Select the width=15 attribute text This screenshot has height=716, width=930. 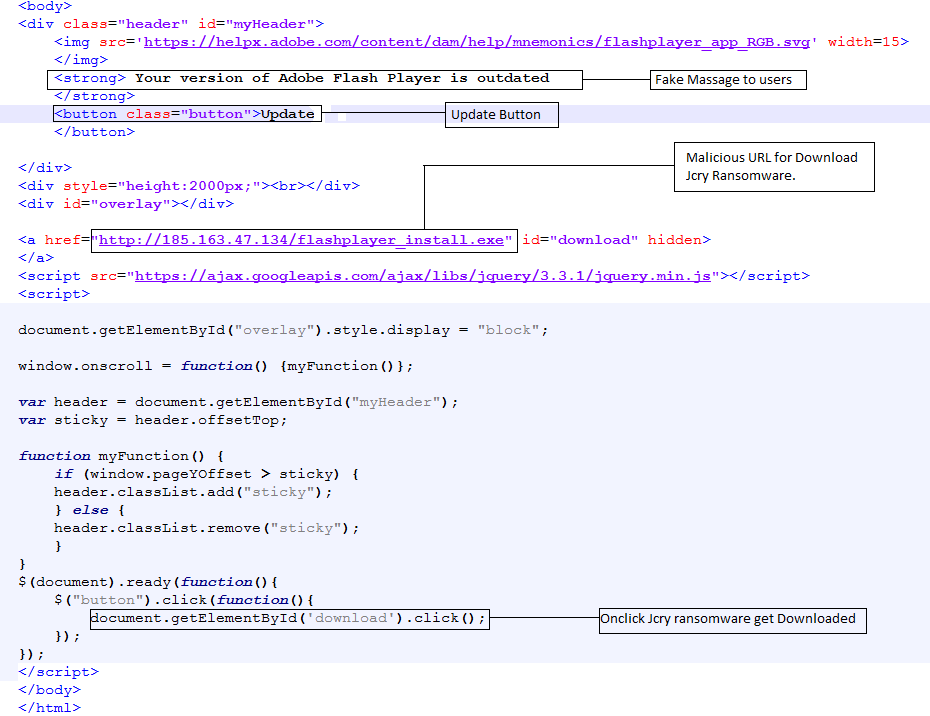[864, 42]
